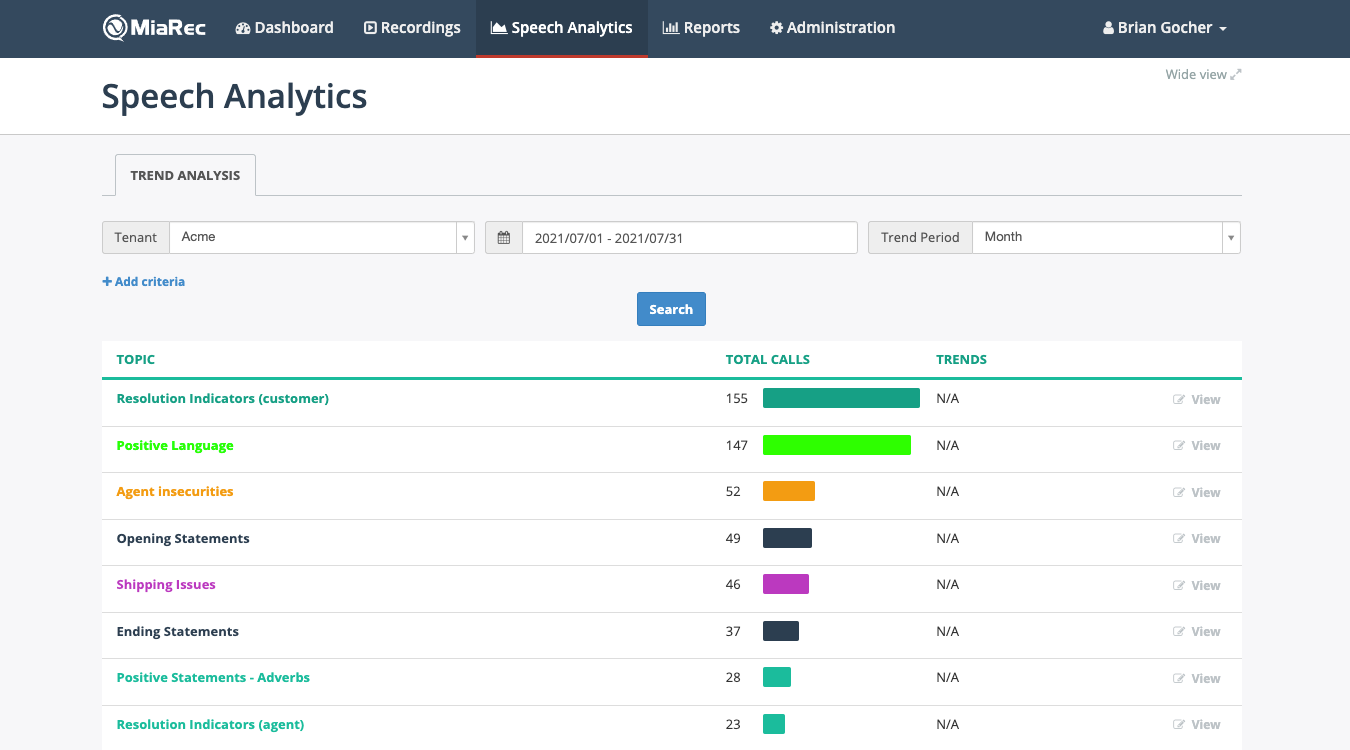
Task: Open the Ending Statements topic
Action: click(177, 631)
